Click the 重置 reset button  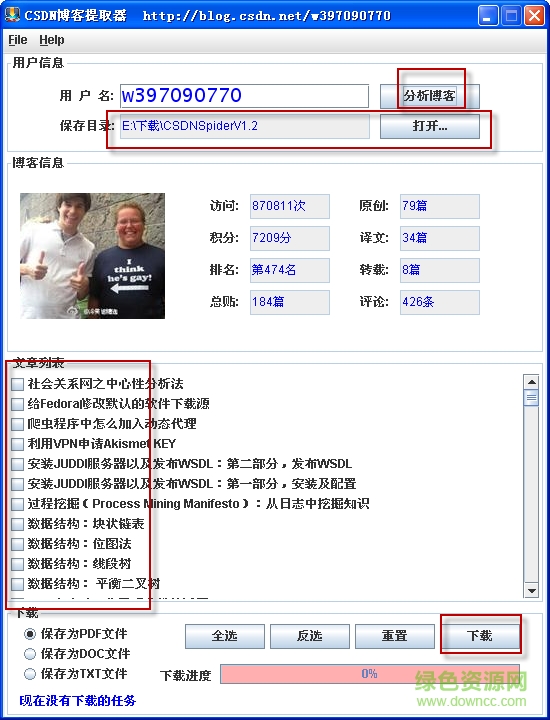(395, 636)
